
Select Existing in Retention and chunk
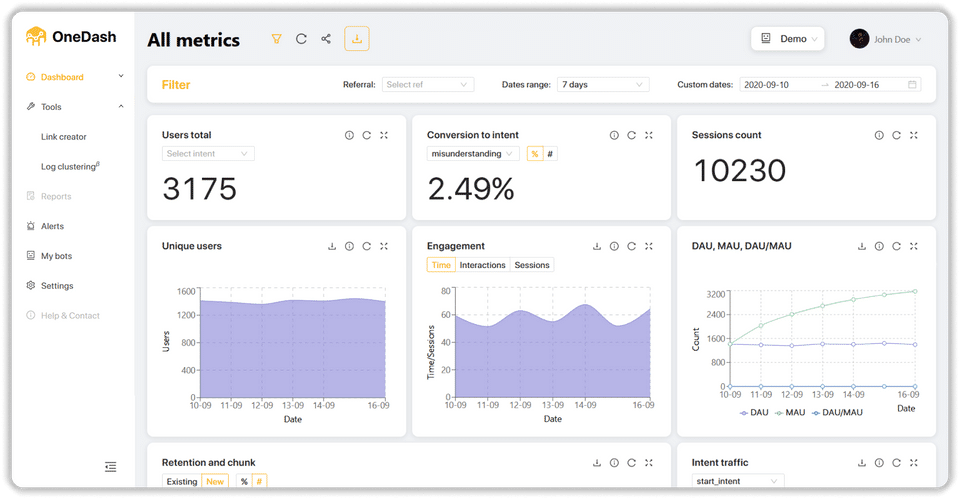coord(182,481)
